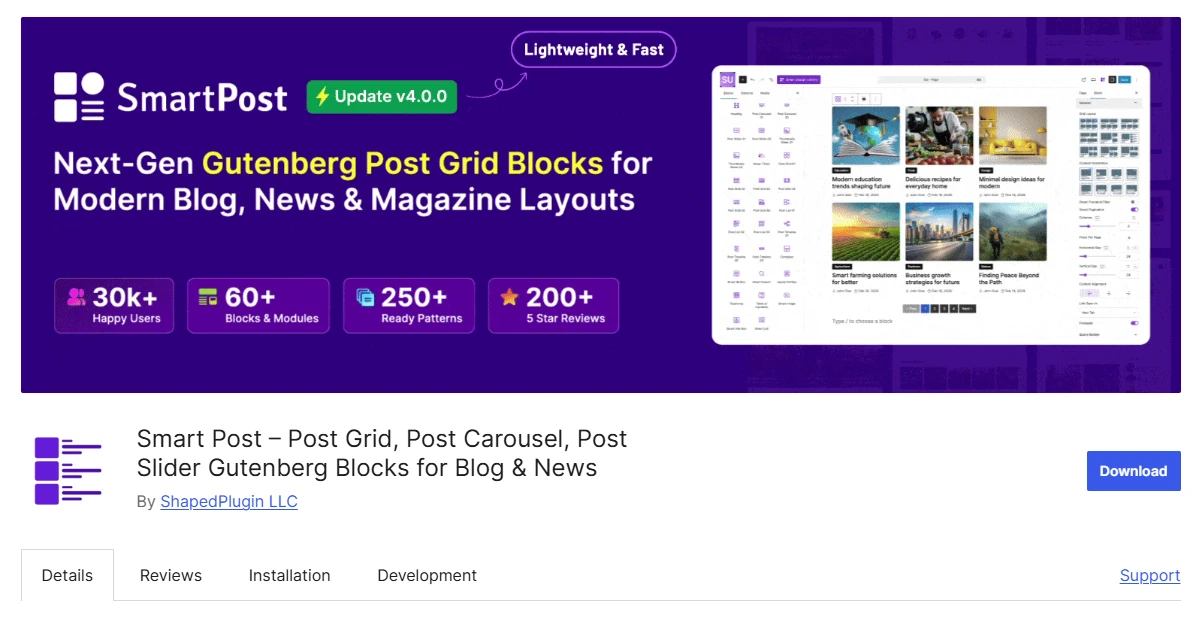Click the green Blocks & Modules icon
1204x618 pixels.
pyautogui.click(x=208, y=297)
